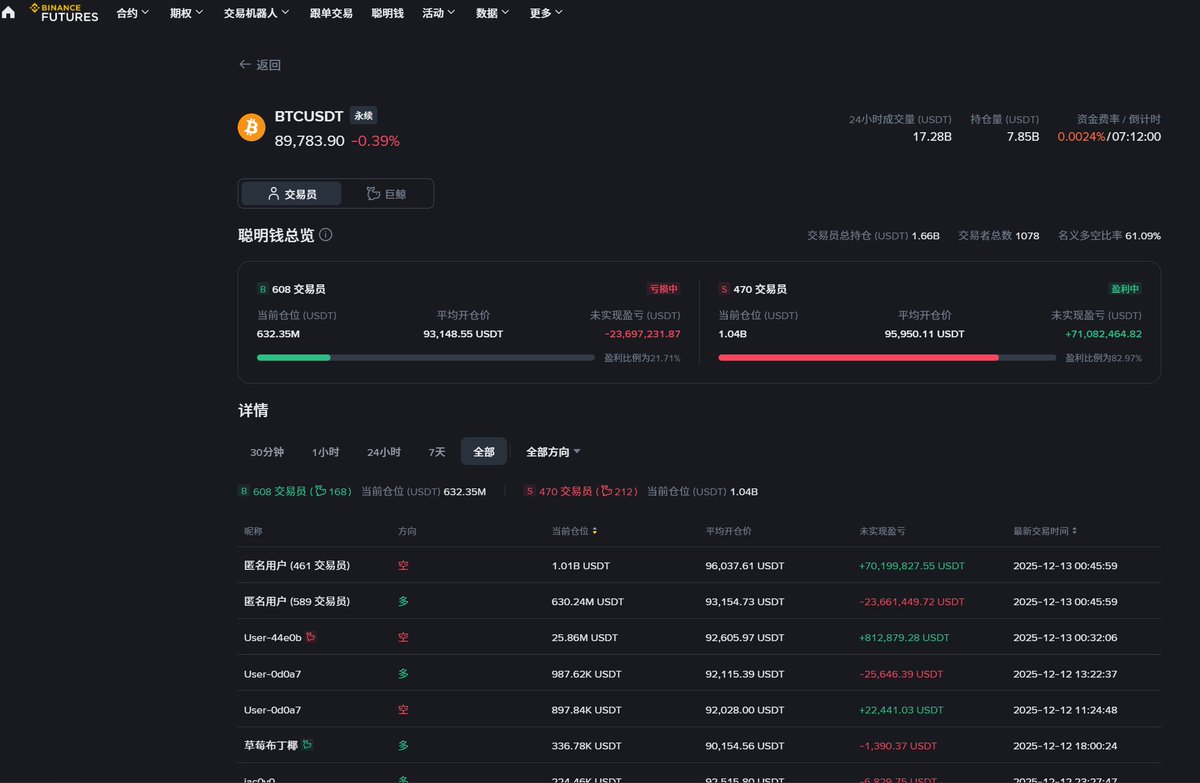Switch to the 巨鲸 (whale) view
This screenshot has height=783, width=1200.
[386, 194]
